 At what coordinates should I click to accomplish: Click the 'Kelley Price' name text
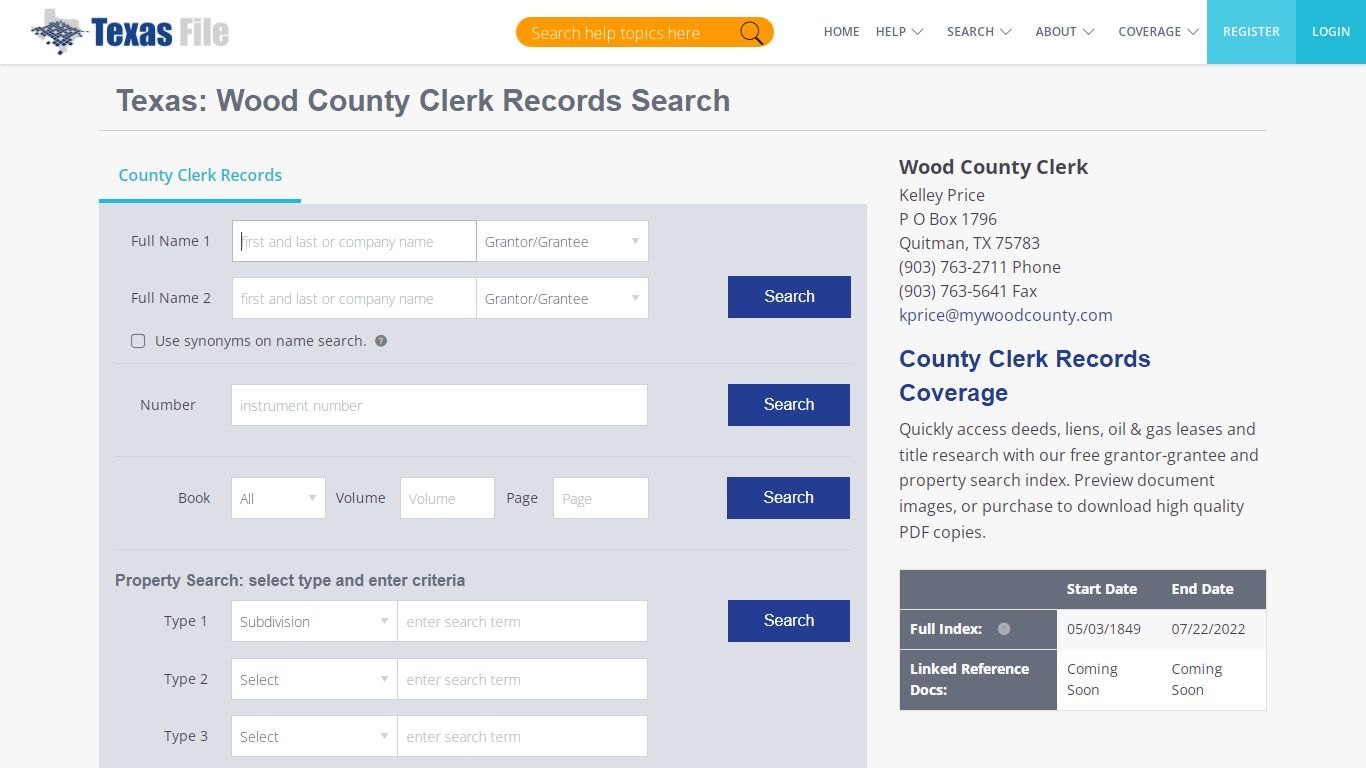(942, 195)
